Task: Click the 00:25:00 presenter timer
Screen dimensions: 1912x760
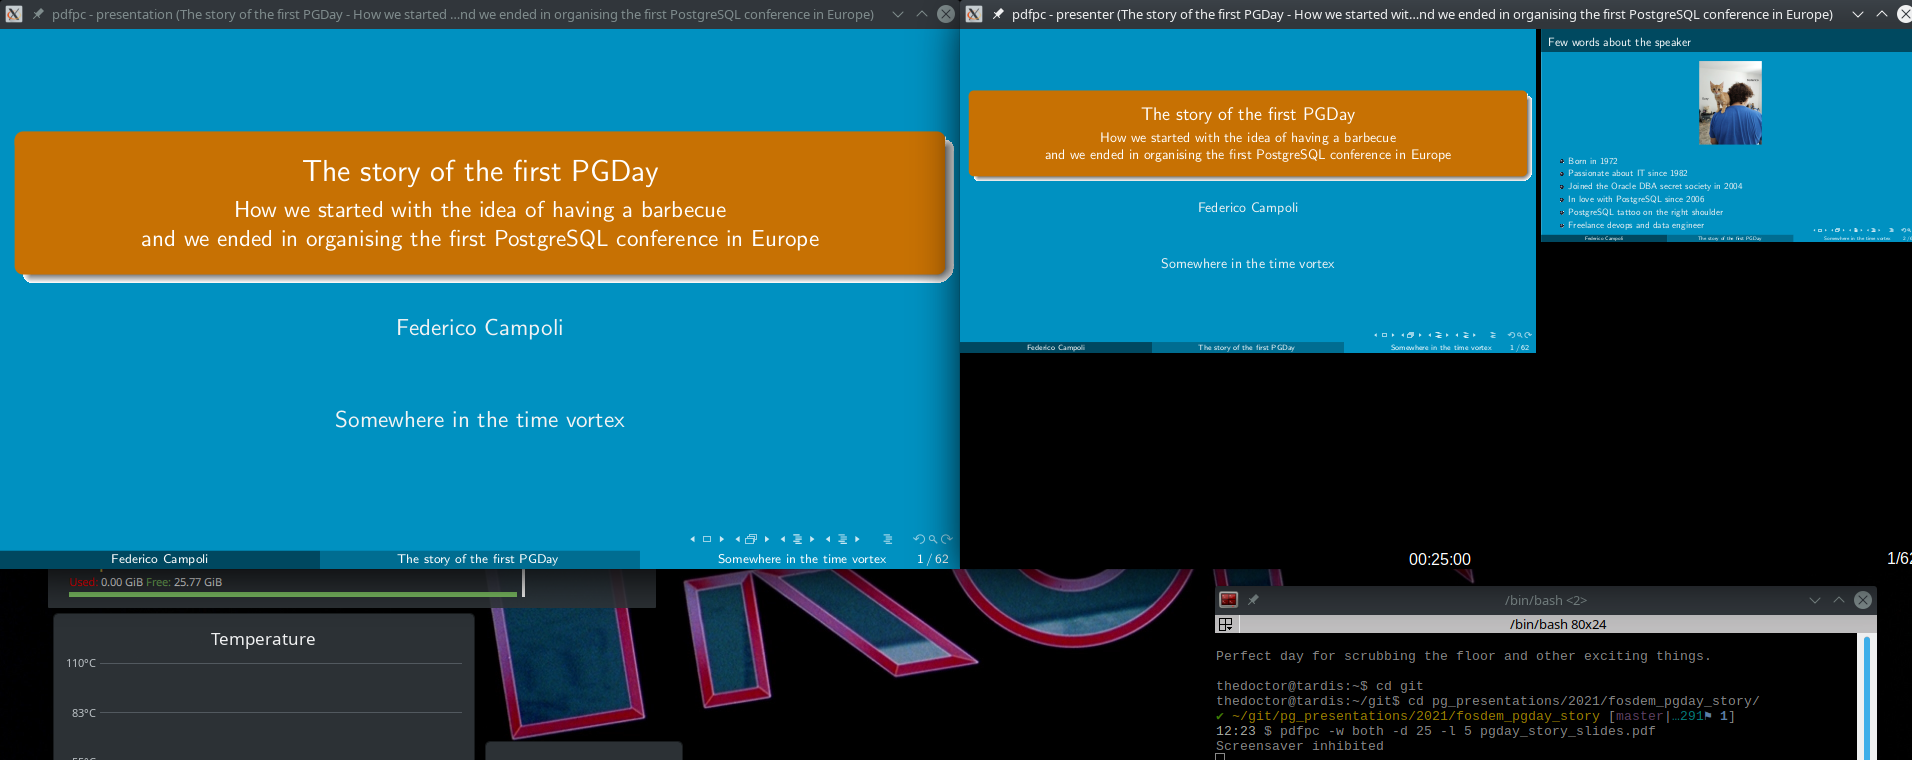Action: point(1439,559)
